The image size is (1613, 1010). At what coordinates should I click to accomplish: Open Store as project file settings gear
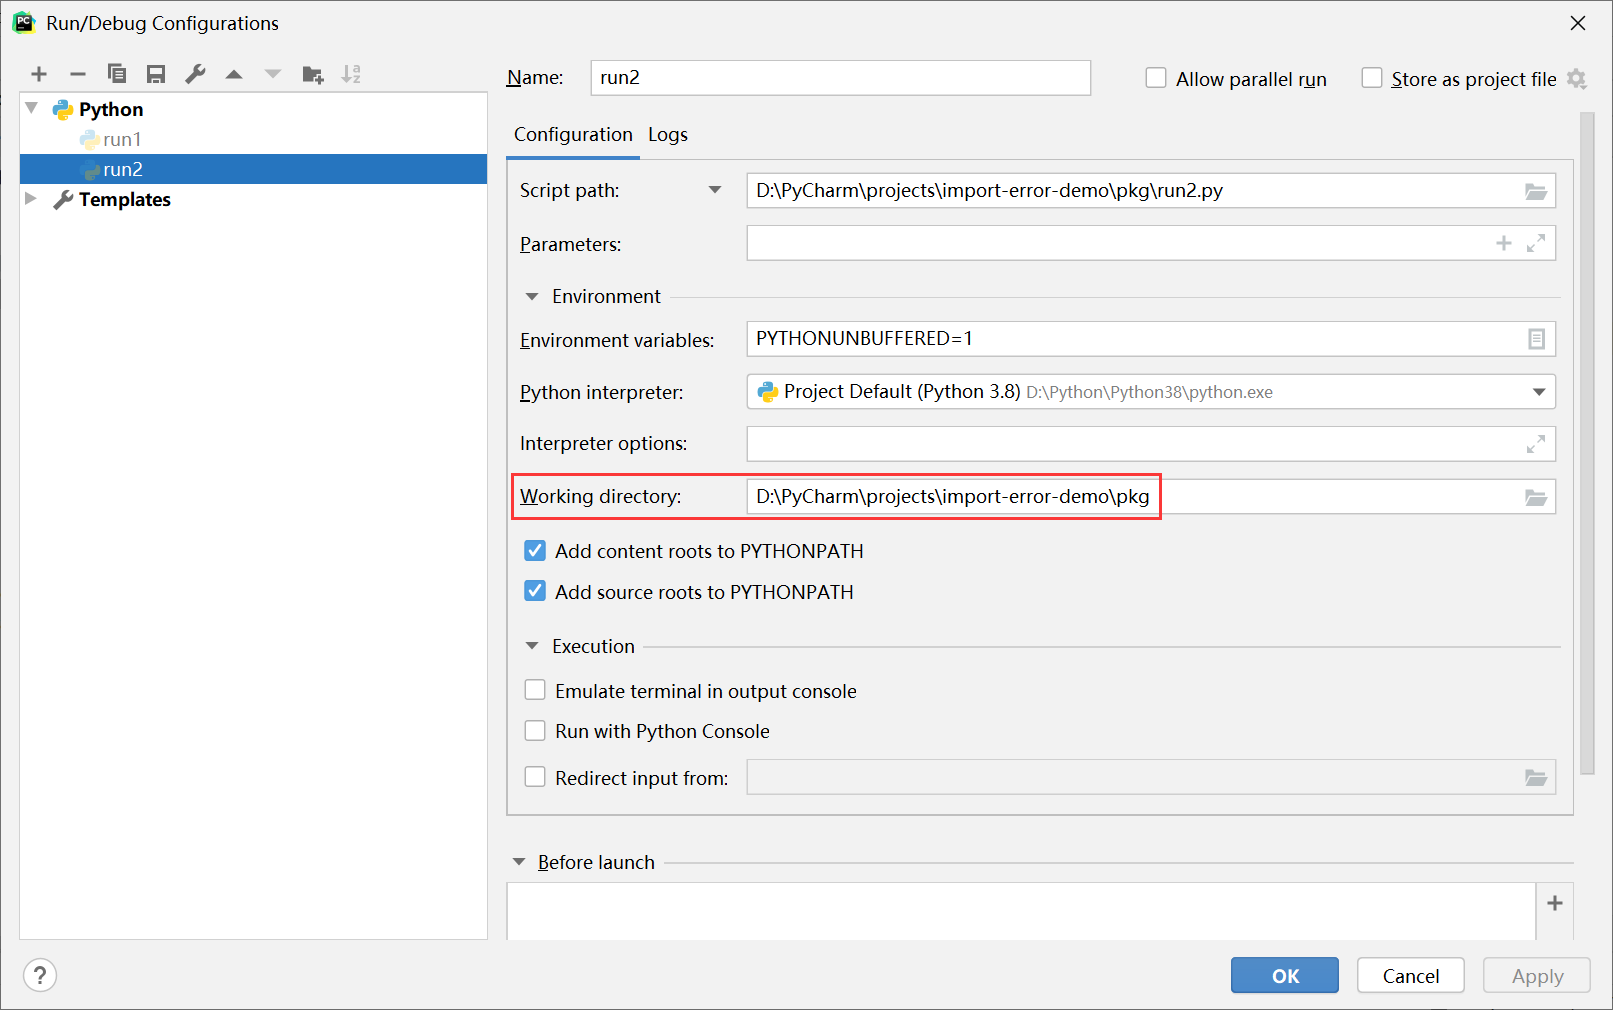point(1577,79)
